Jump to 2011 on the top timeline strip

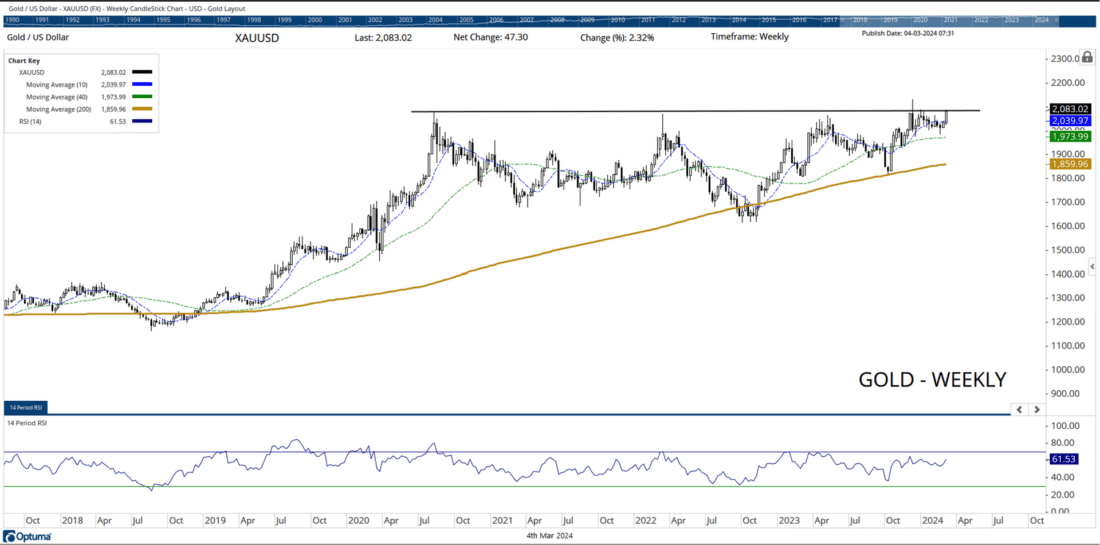coord(649,20)
